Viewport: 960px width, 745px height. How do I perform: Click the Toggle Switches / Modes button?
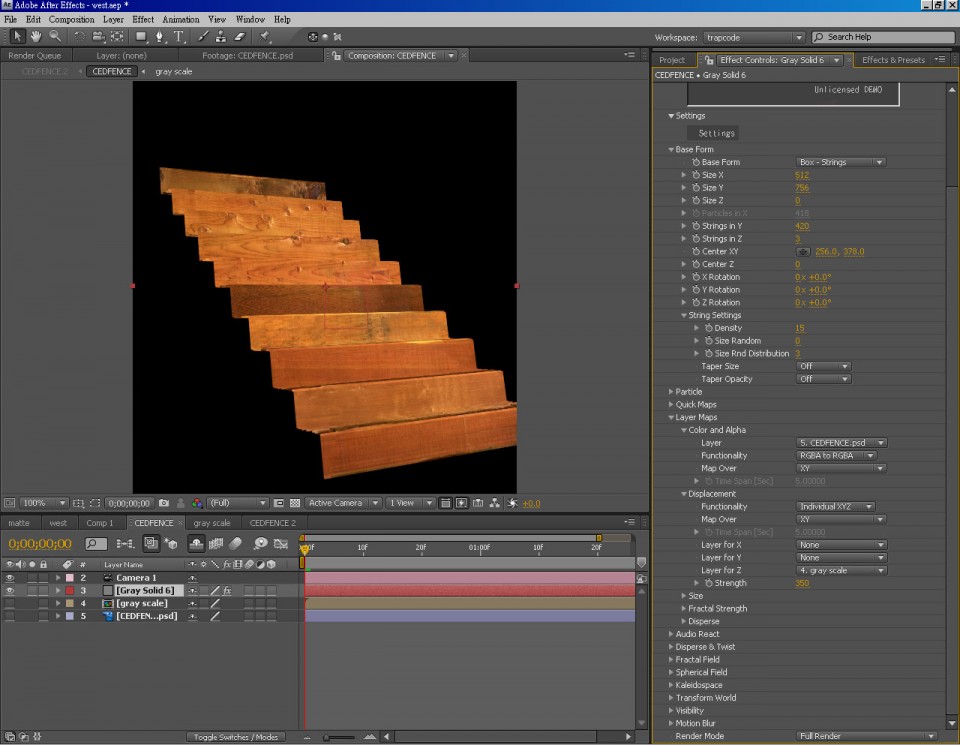click(234, 737)
